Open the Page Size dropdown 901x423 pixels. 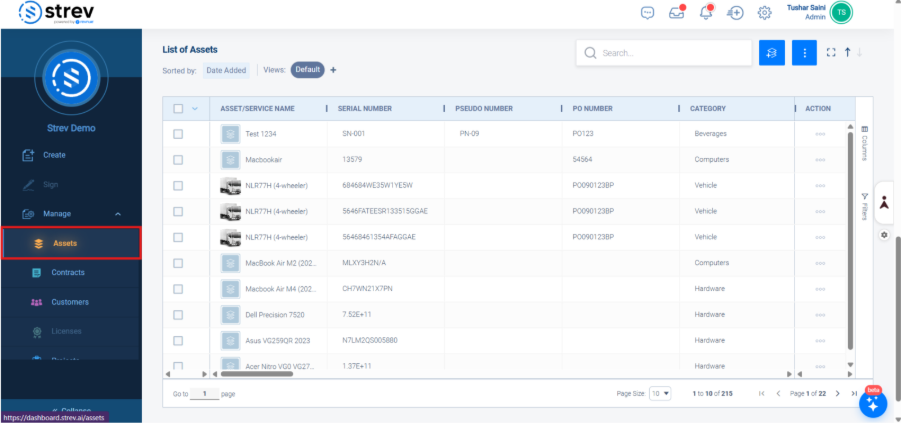pos(660,394)
